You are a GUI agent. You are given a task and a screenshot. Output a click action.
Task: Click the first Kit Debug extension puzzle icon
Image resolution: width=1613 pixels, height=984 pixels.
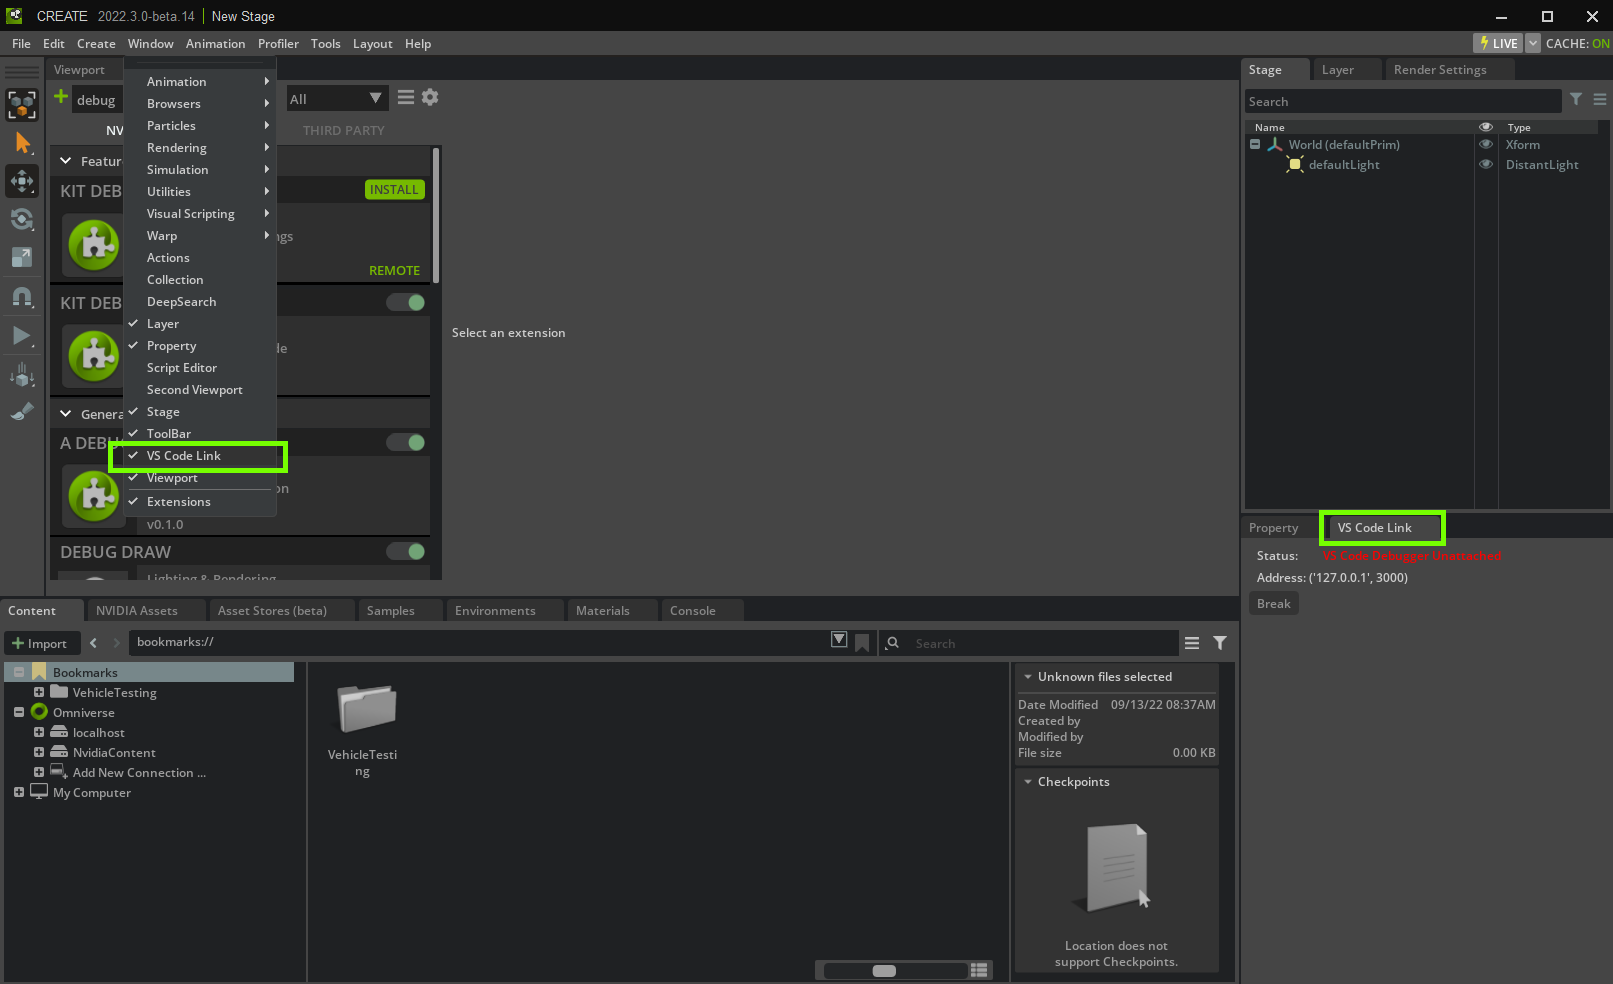click(95, 244)
